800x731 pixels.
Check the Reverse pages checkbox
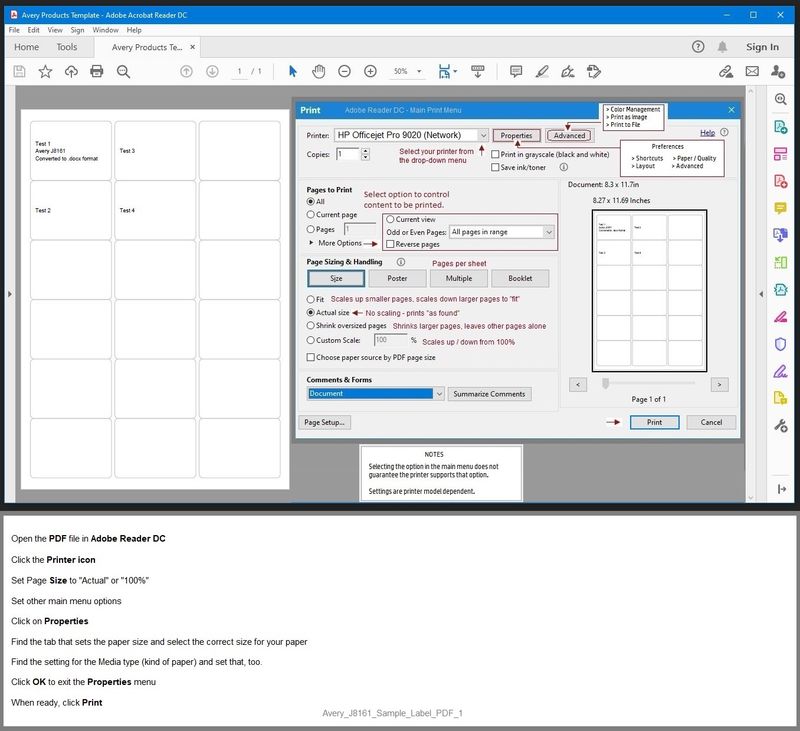click(390, 244)
